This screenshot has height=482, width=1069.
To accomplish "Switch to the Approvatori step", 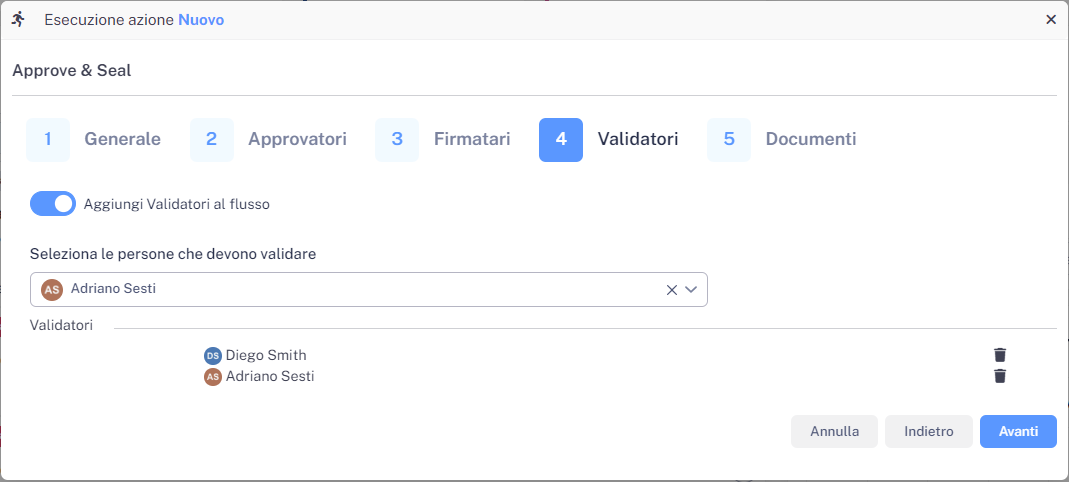I will click(297, 140).
